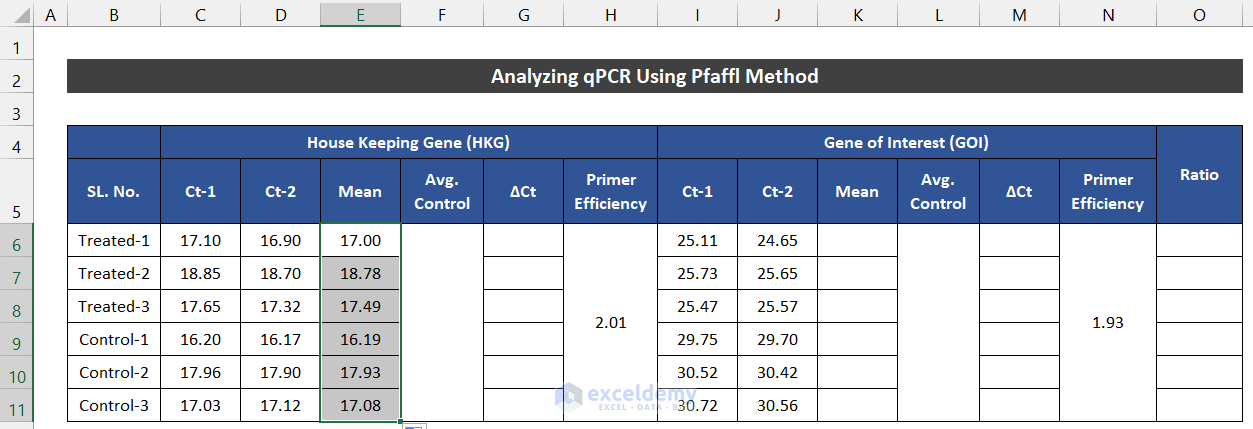The width and height of the screenshot is (1253, 429).
Task: Select column E header
Action: click(x=360, y=14)
